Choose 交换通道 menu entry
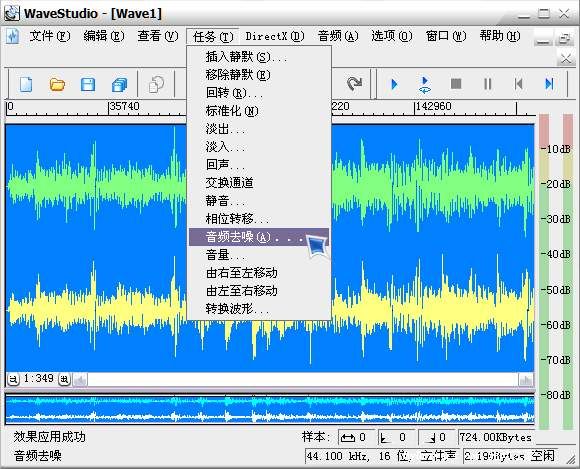The width and height of the screenshot is (580, 469). pyautogui.click(x=259, y=183)
